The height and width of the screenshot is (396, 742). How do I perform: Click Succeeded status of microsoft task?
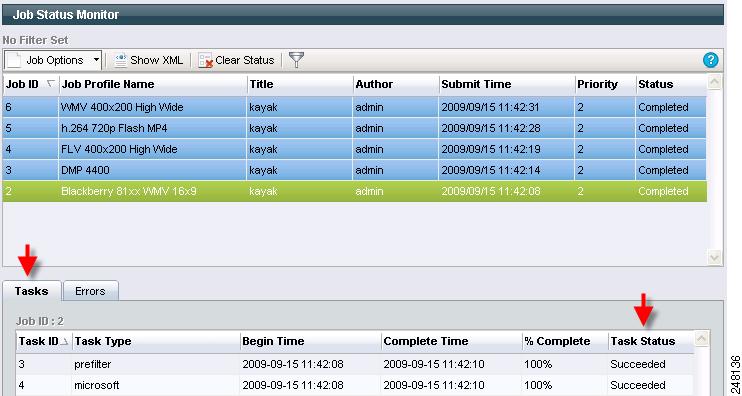[x=638, y=385]
